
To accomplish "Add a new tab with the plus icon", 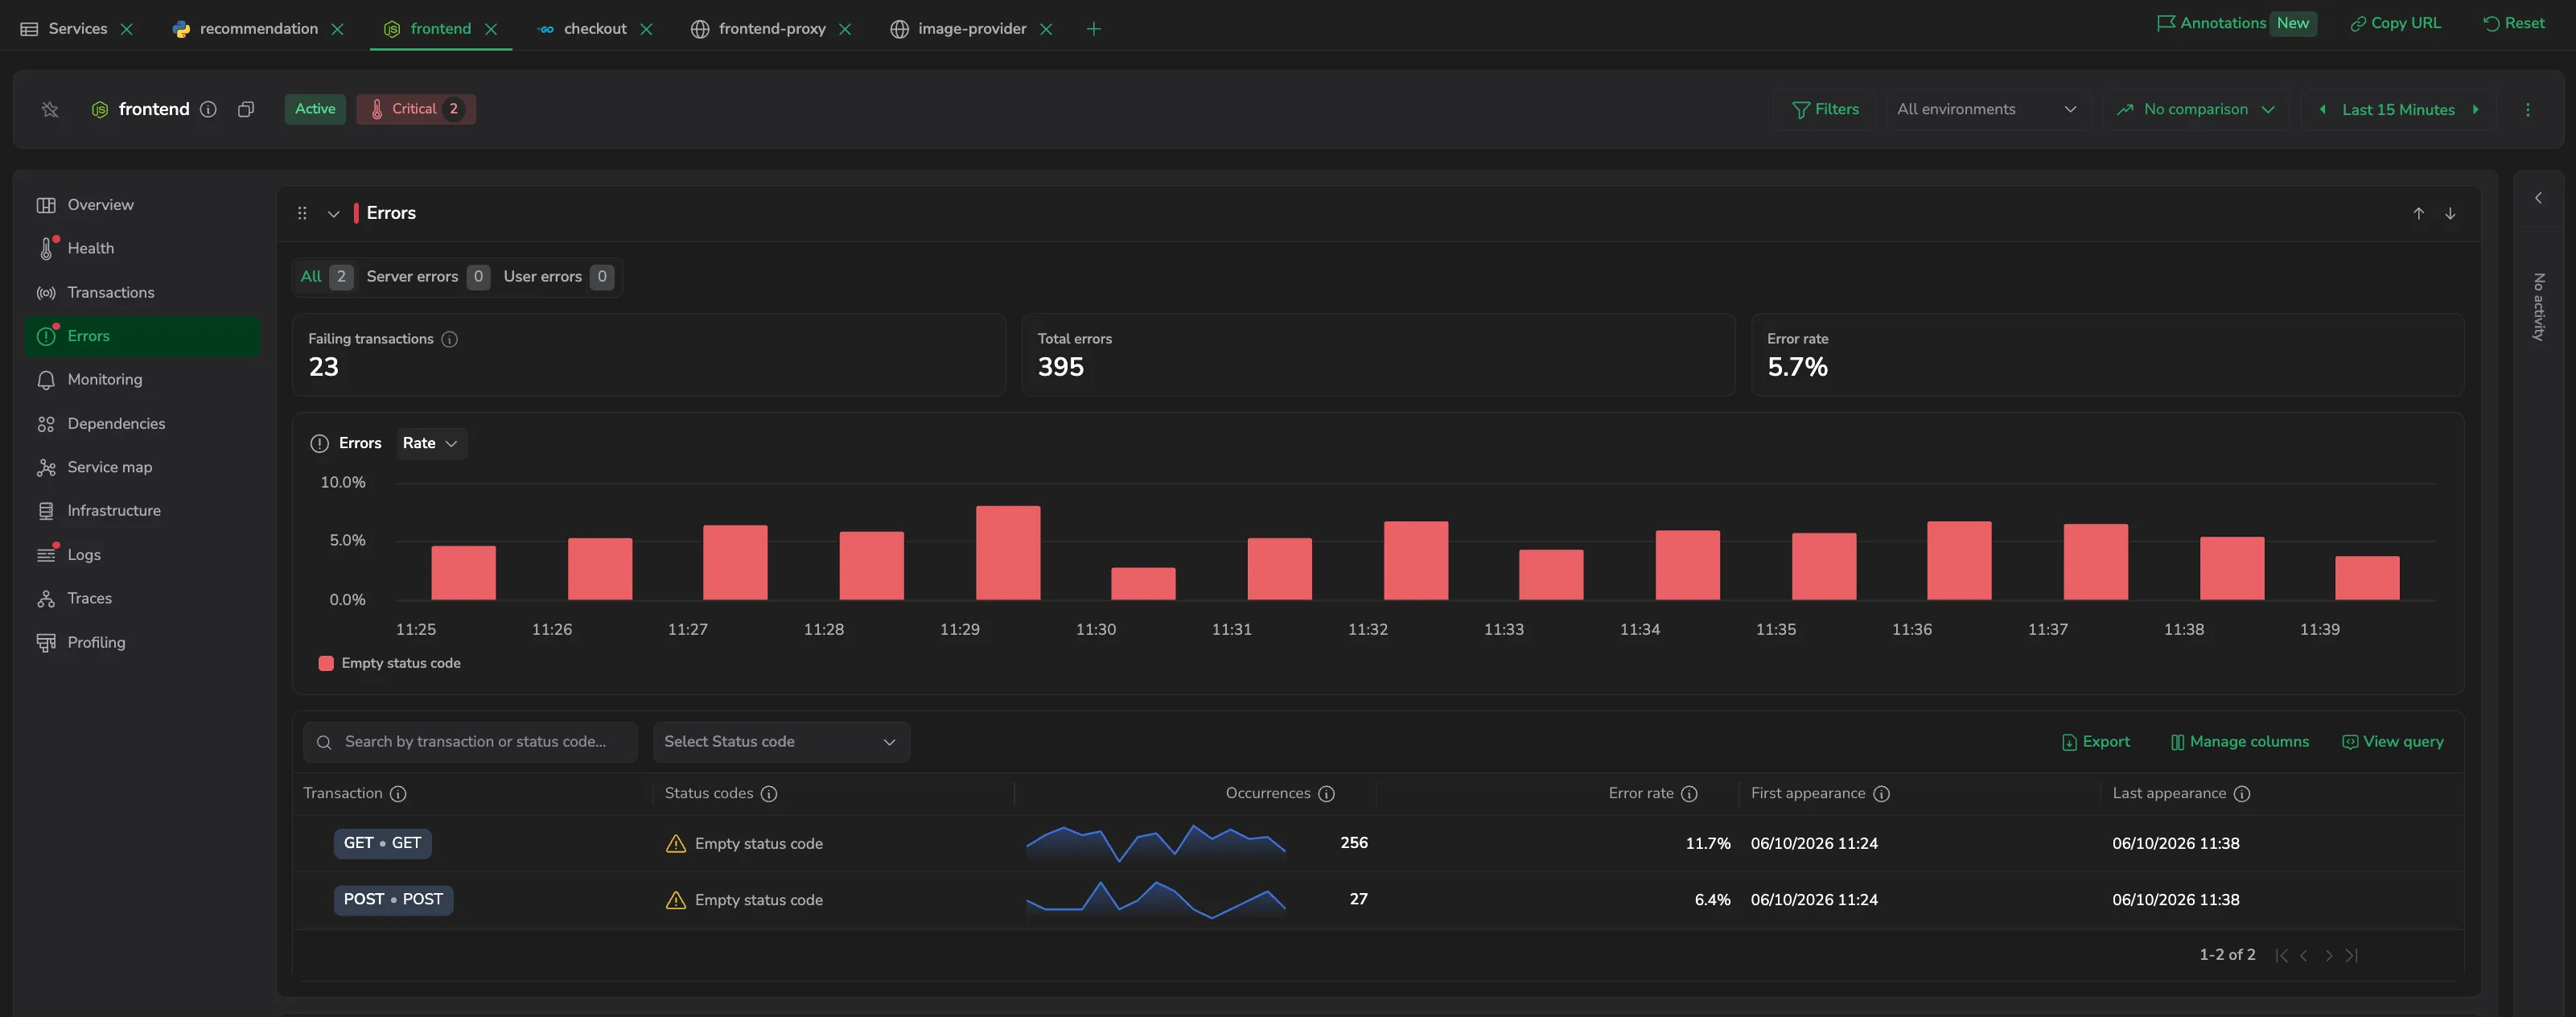I will coord(1094,29).
